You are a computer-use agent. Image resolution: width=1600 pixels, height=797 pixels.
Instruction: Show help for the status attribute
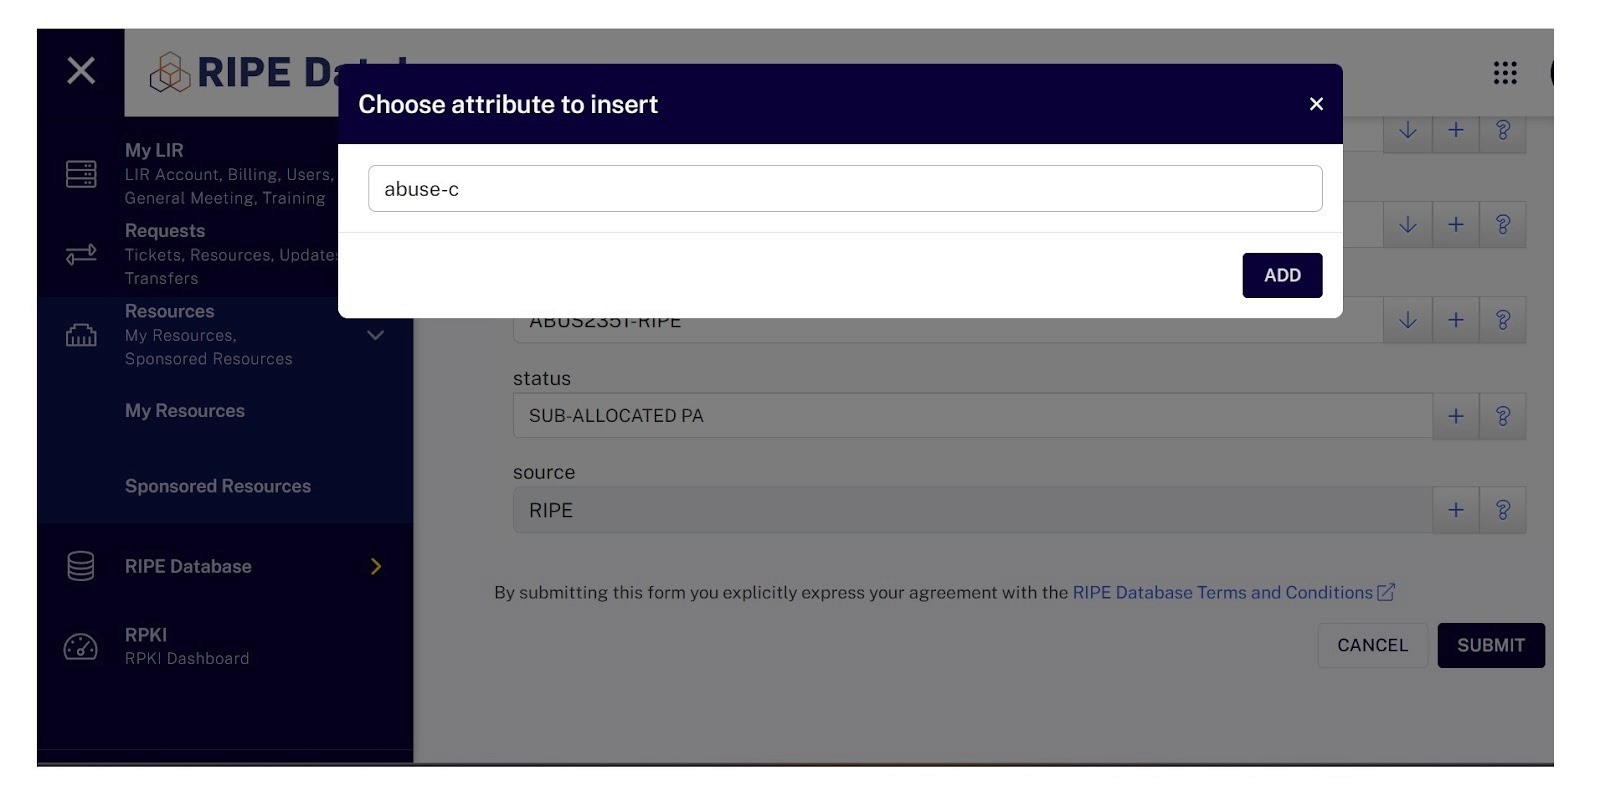[x=1502, y=416]
